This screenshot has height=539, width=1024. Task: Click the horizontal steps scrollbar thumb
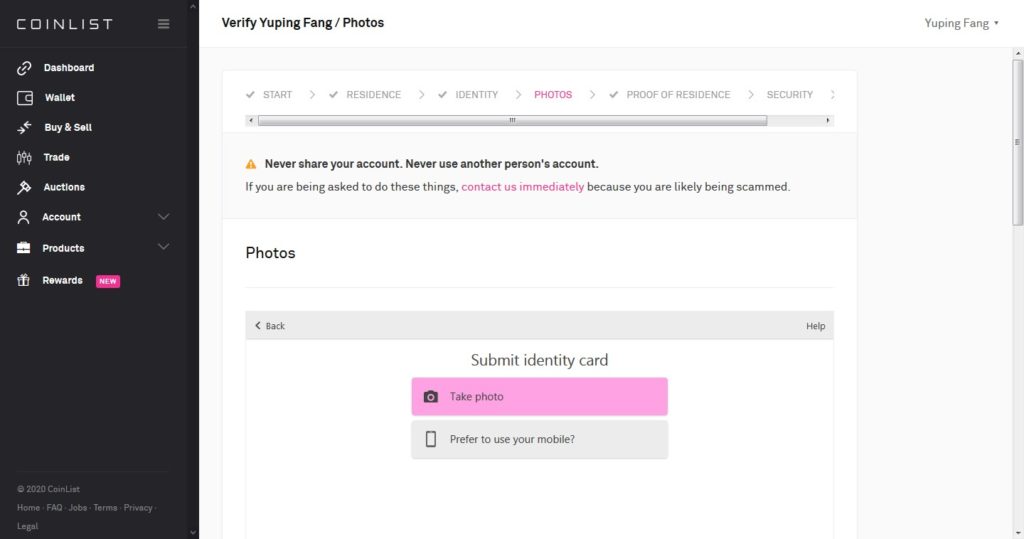tap(512, 120)
